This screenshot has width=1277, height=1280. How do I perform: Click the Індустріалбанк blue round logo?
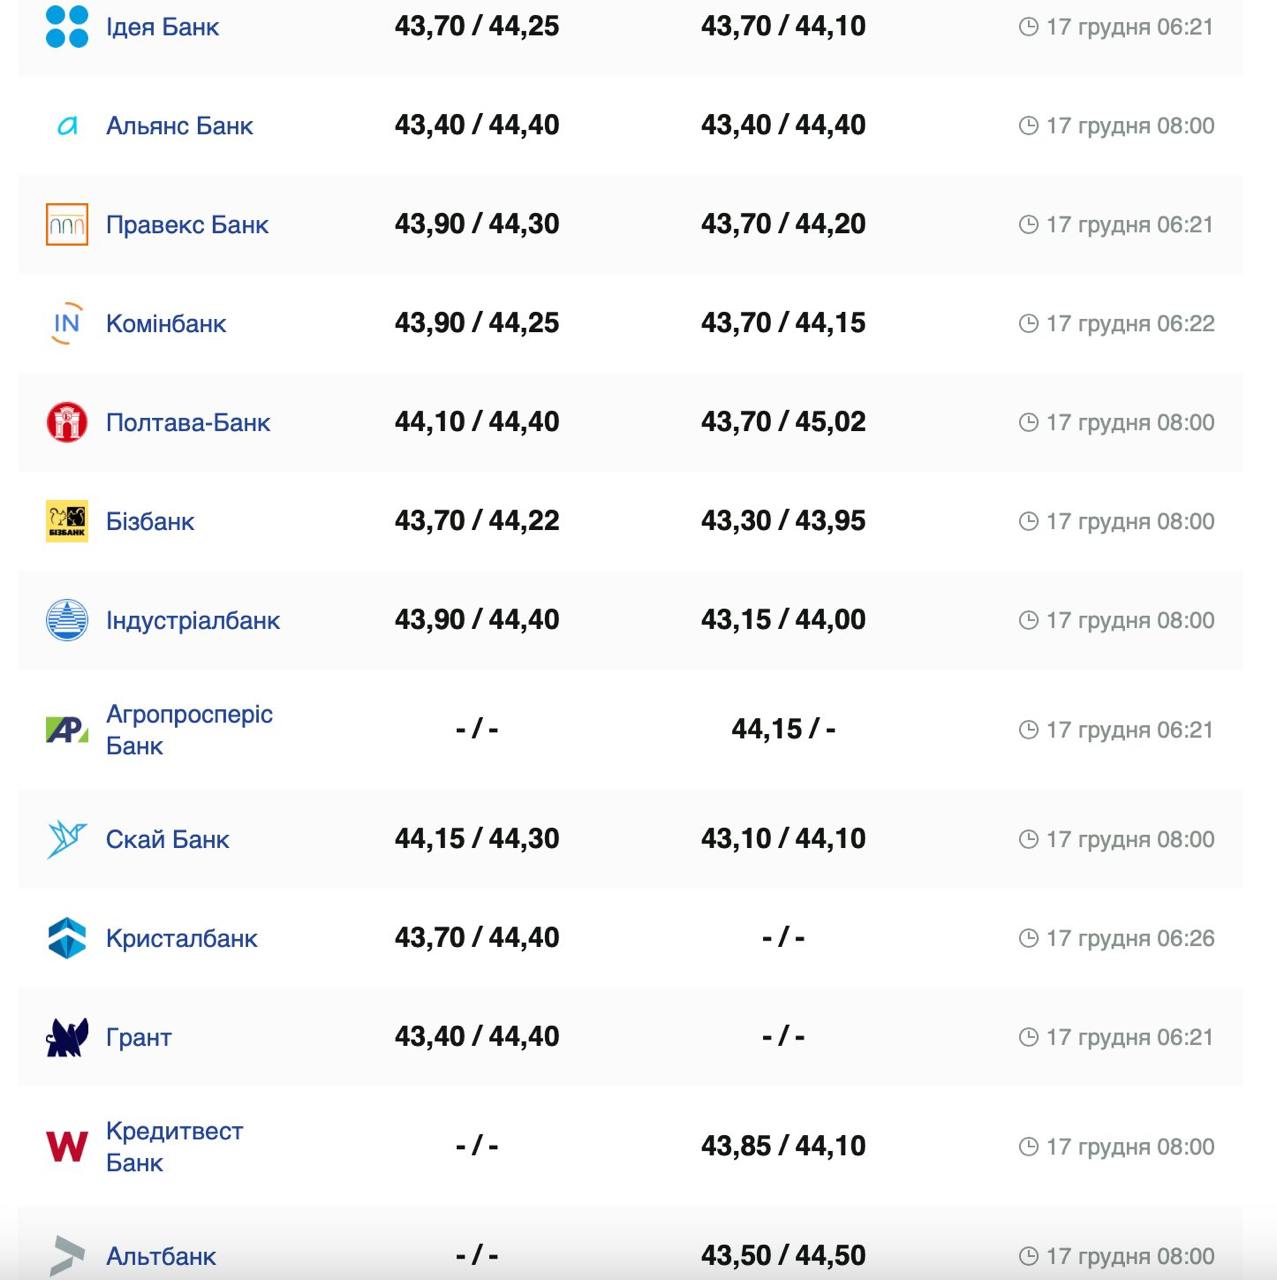[x=67, y=621]
